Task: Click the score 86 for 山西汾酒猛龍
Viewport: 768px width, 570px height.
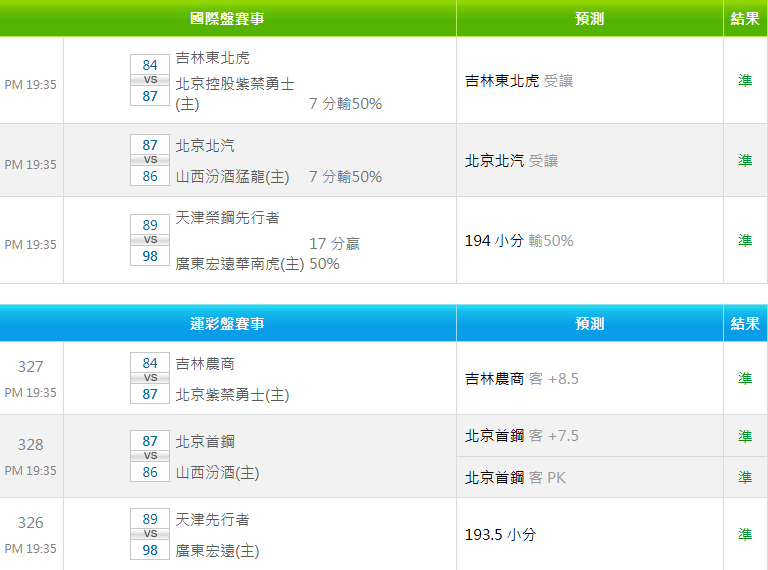Action: [150, 176]
